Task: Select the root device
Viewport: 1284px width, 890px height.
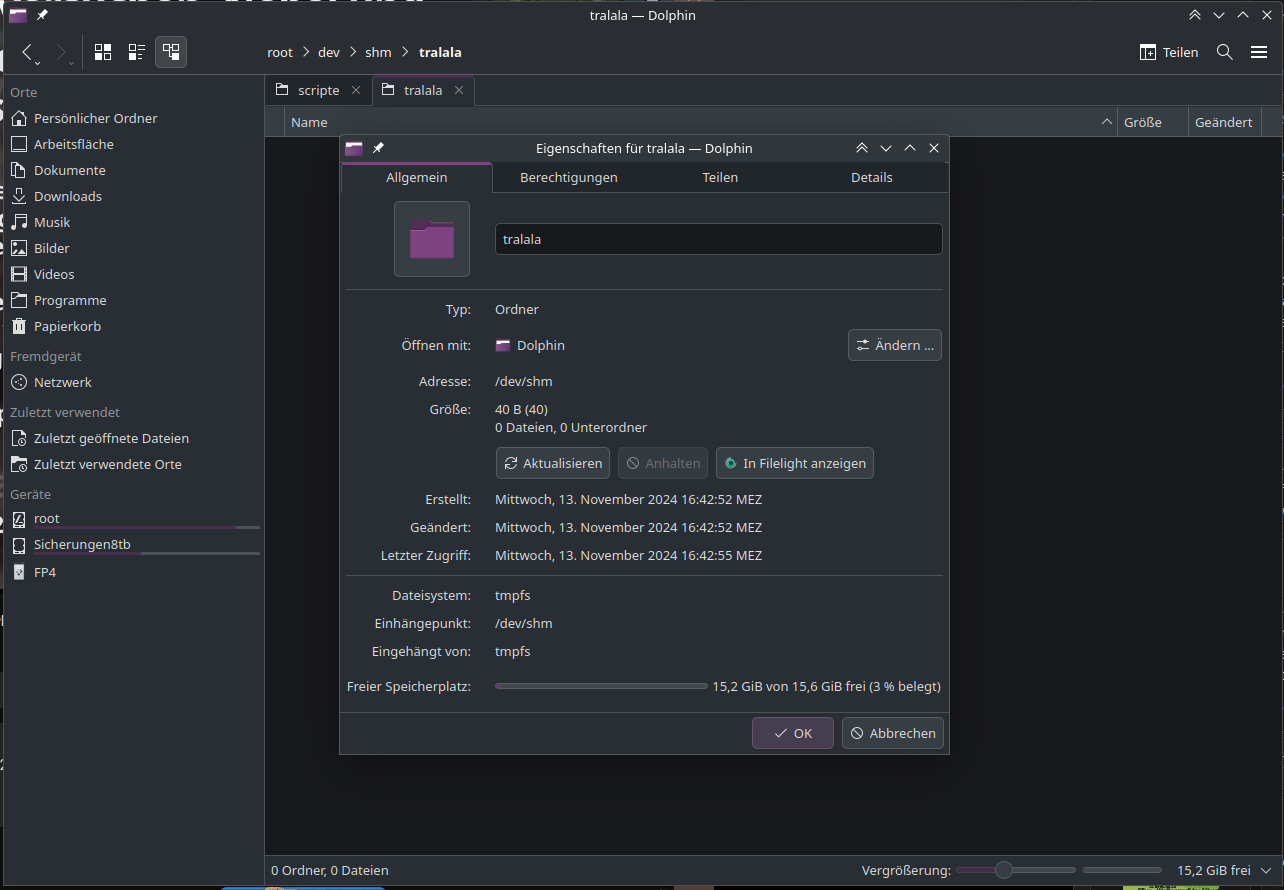Action: (x=133, y=519)
